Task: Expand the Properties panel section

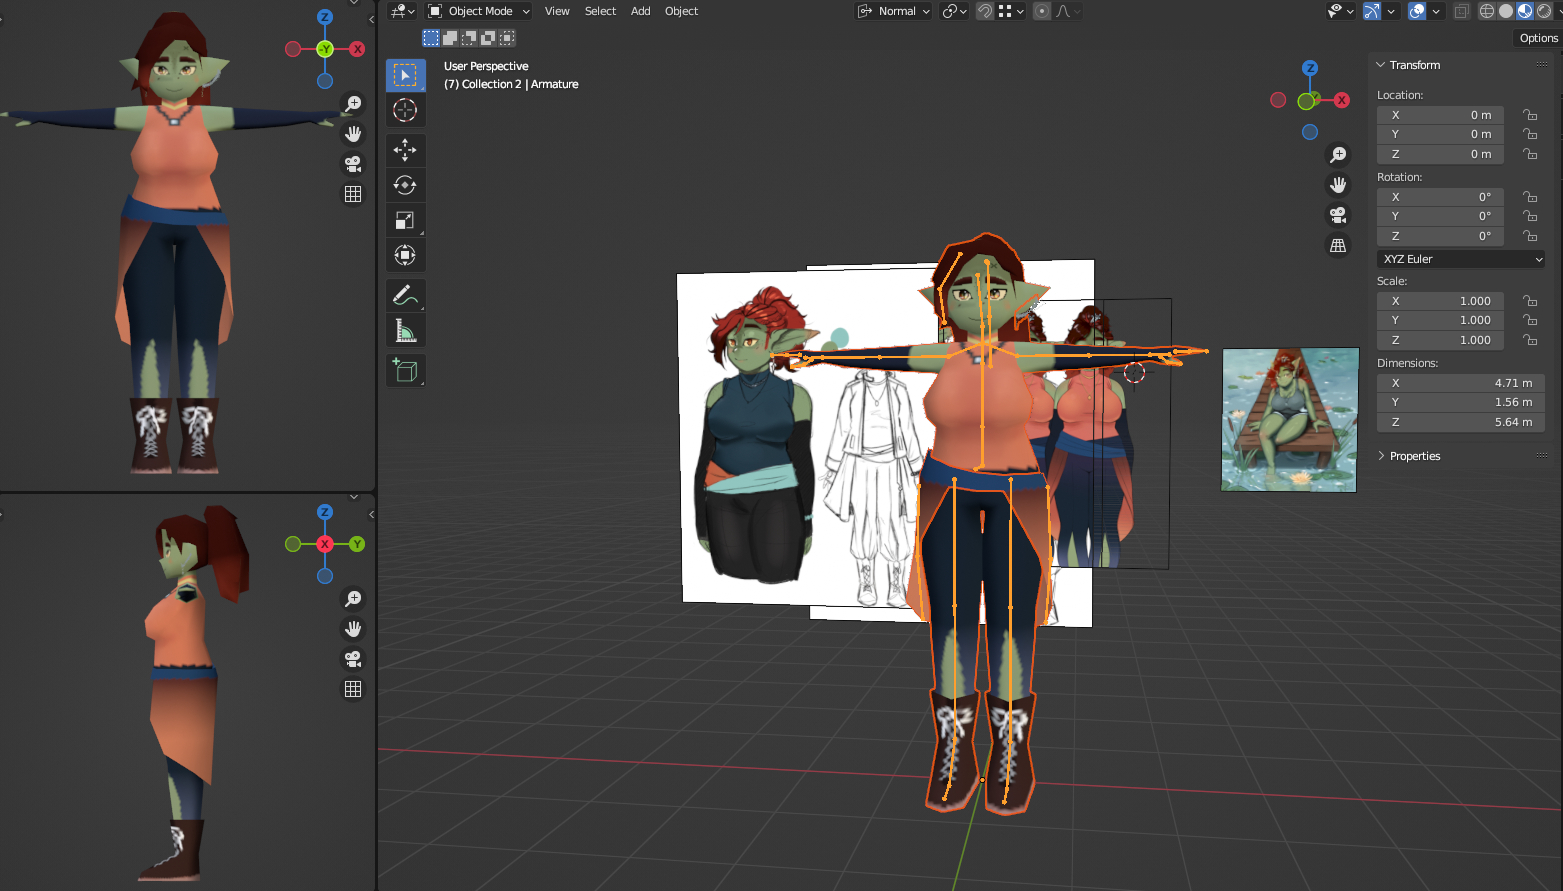Action: [1414, 456]
